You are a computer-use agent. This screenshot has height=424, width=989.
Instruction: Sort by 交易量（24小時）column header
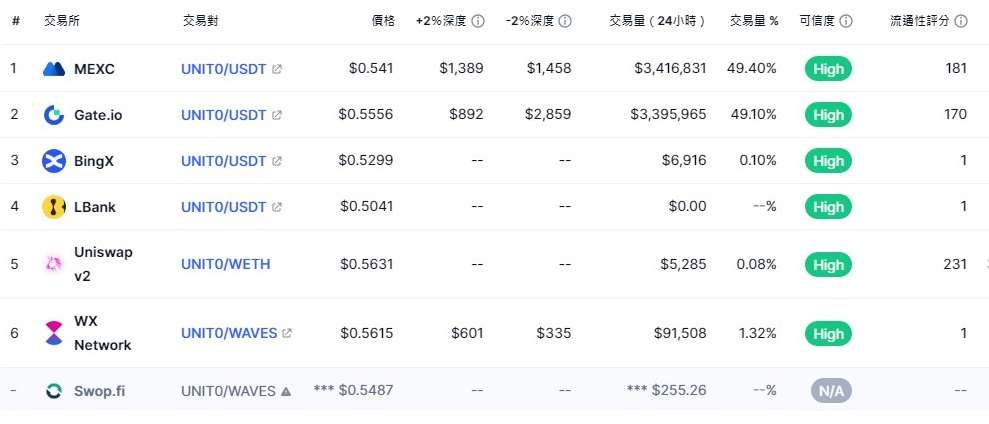pos(657,21)
